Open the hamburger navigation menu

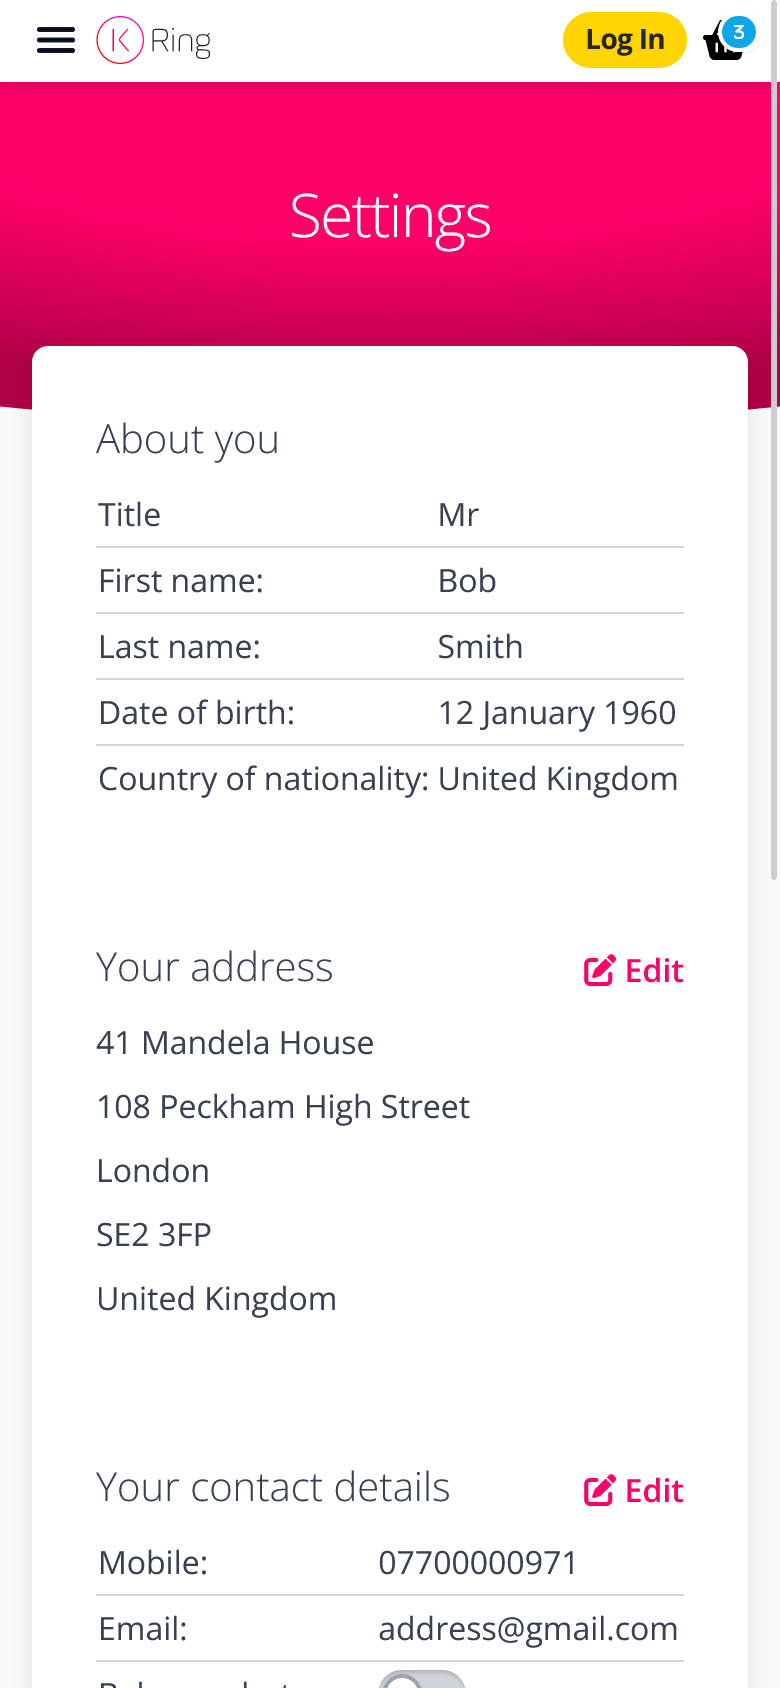(x=56, y=40)
